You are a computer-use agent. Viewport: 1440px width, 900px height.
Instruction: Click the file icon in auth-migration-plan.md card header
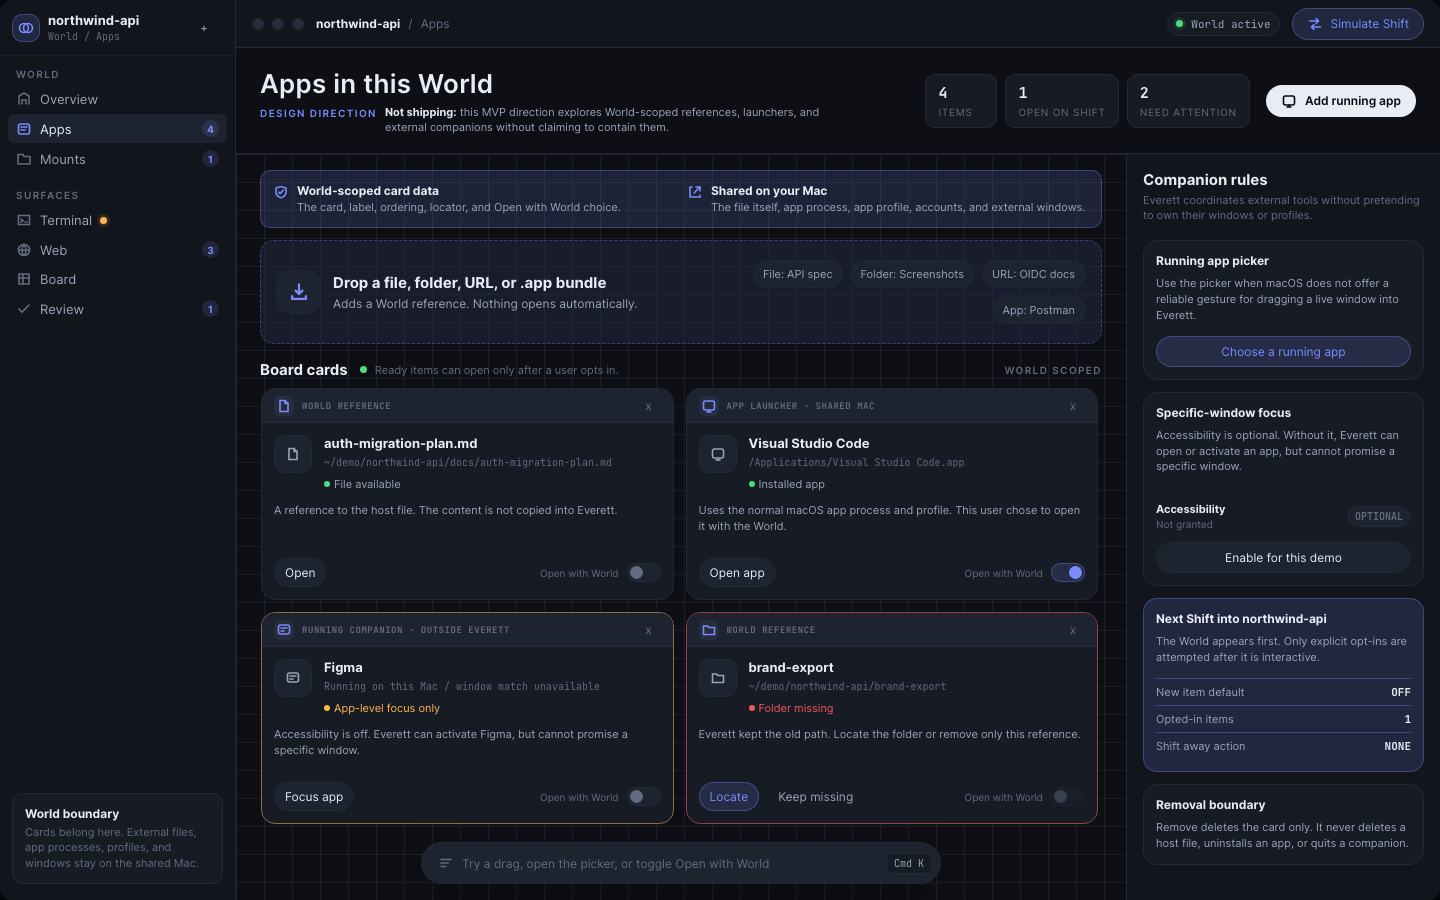point(284,406)
